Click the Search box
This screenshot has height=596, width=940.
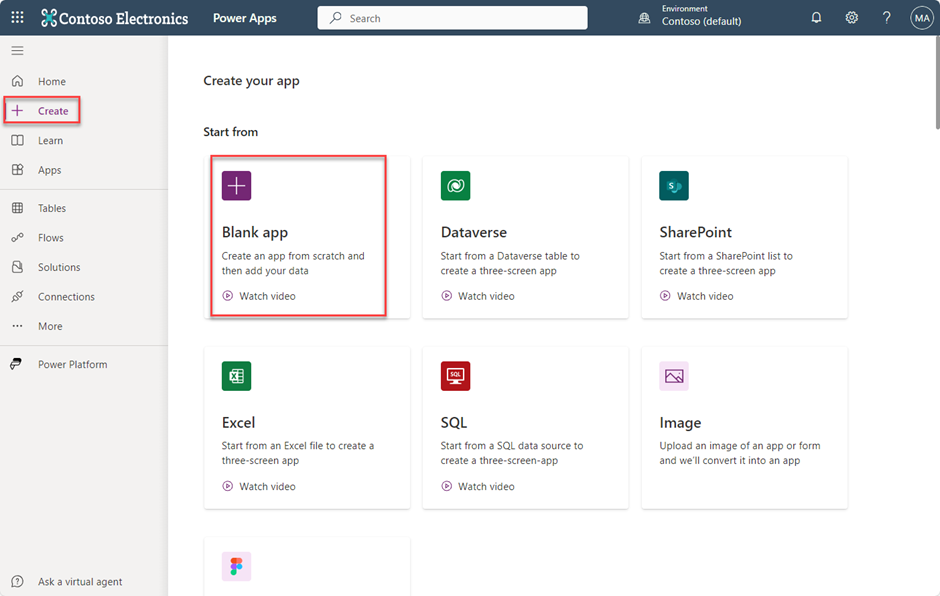(x=453, y=18)
